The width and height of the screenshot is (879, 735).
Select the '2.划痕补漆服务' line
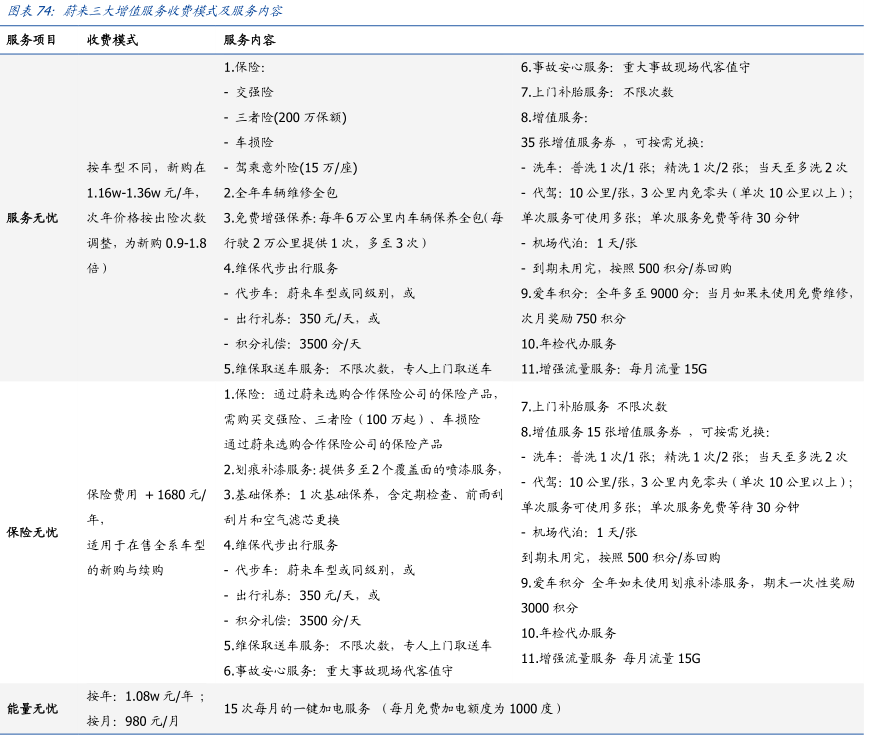point(363,469)
